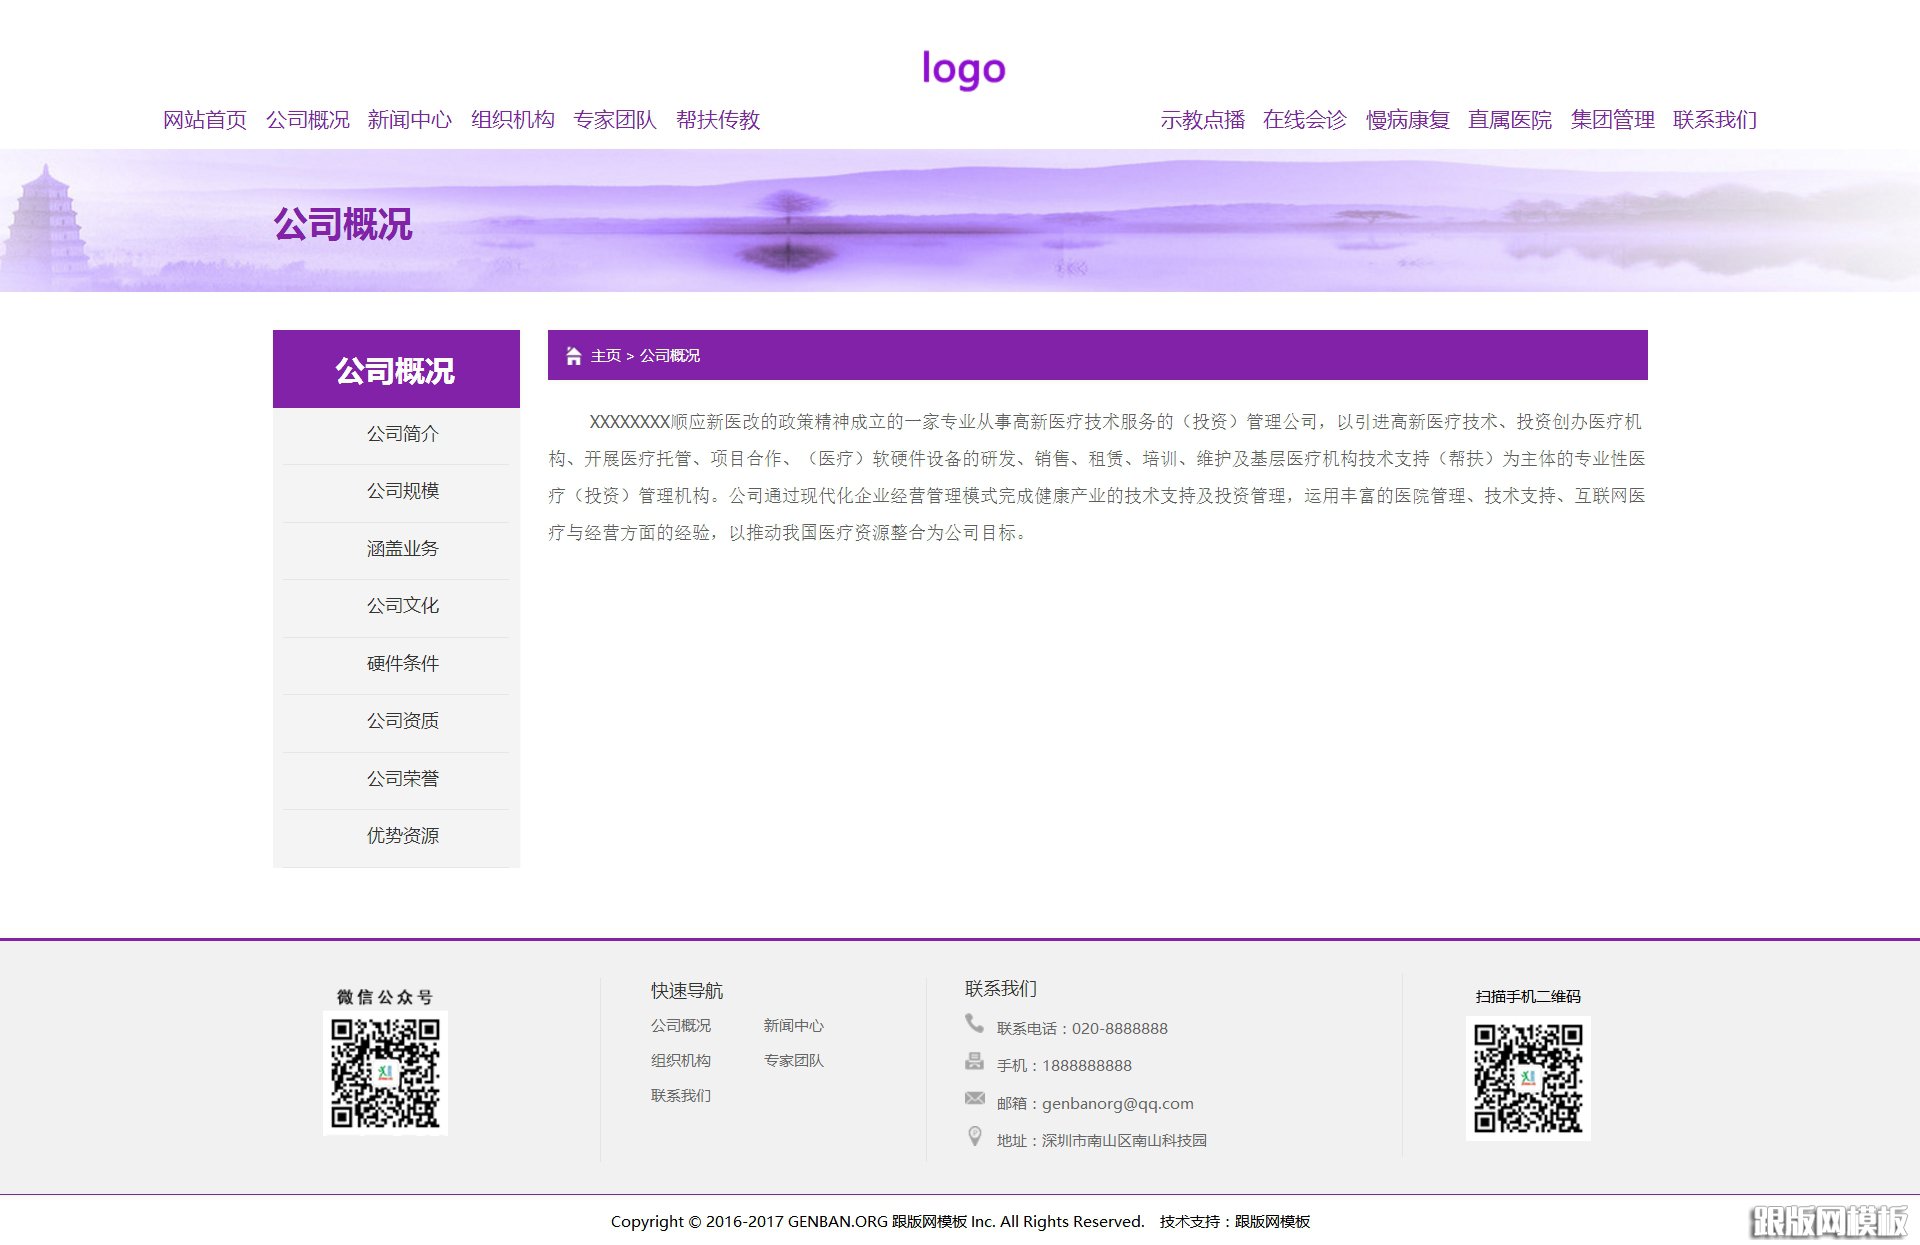This screenshot has width=1920, height=1245.
Task: Select 公司简介 in the sidebar menu
Action: coord(401,433)
